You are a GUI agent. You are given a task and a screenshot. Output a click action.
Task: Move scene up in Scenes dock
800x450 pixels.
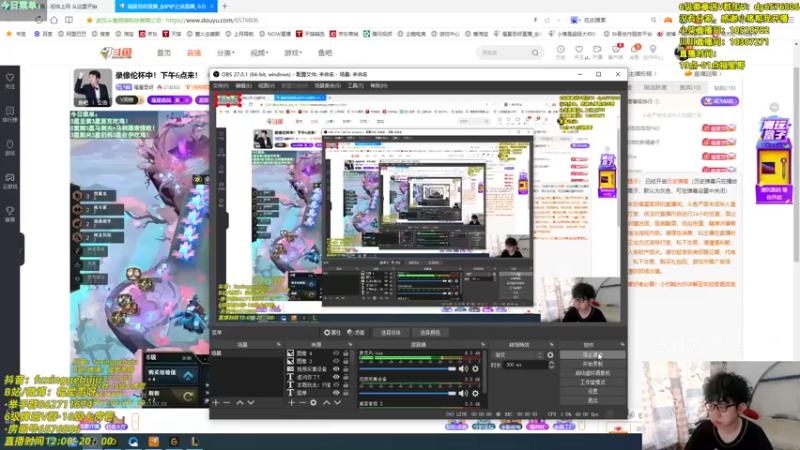[x=240, y=403]
